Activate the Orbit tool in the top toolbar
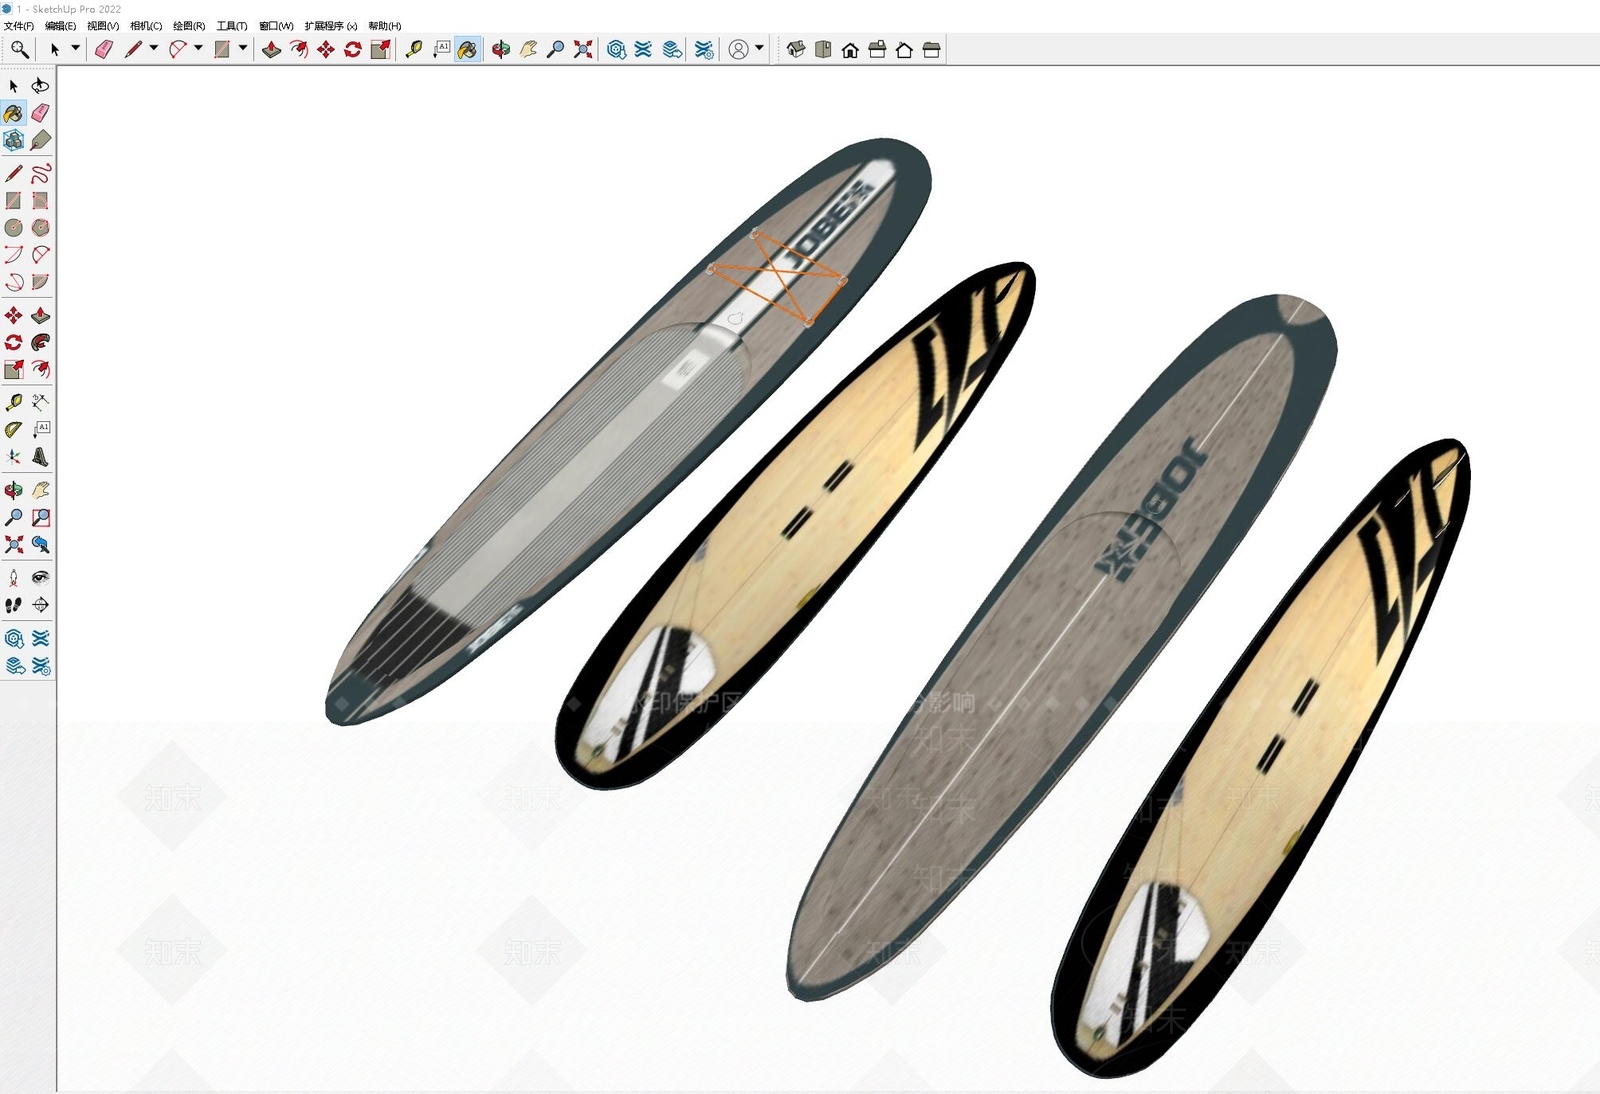The width and height of the screenshot is (1600, 1094). tap(500, 49)
